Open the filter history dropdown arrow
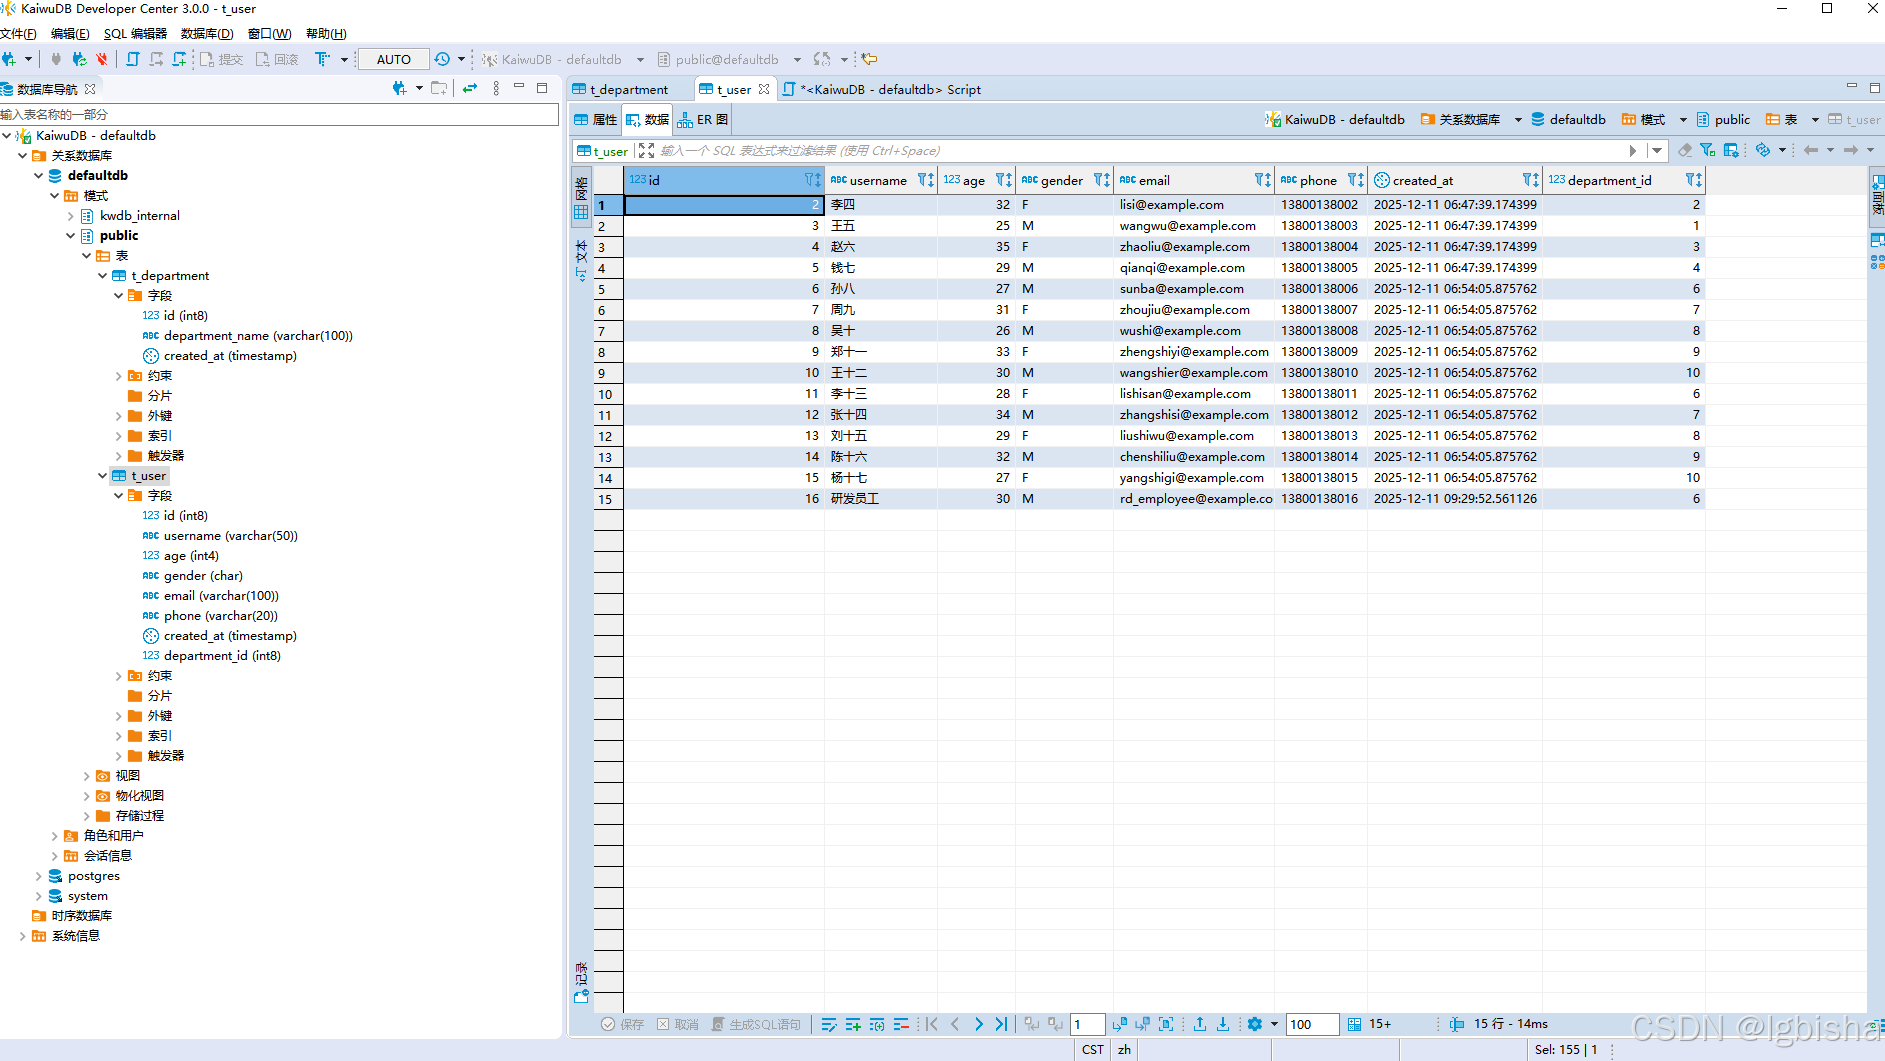1885x1061 pixels. point(1657,151)
